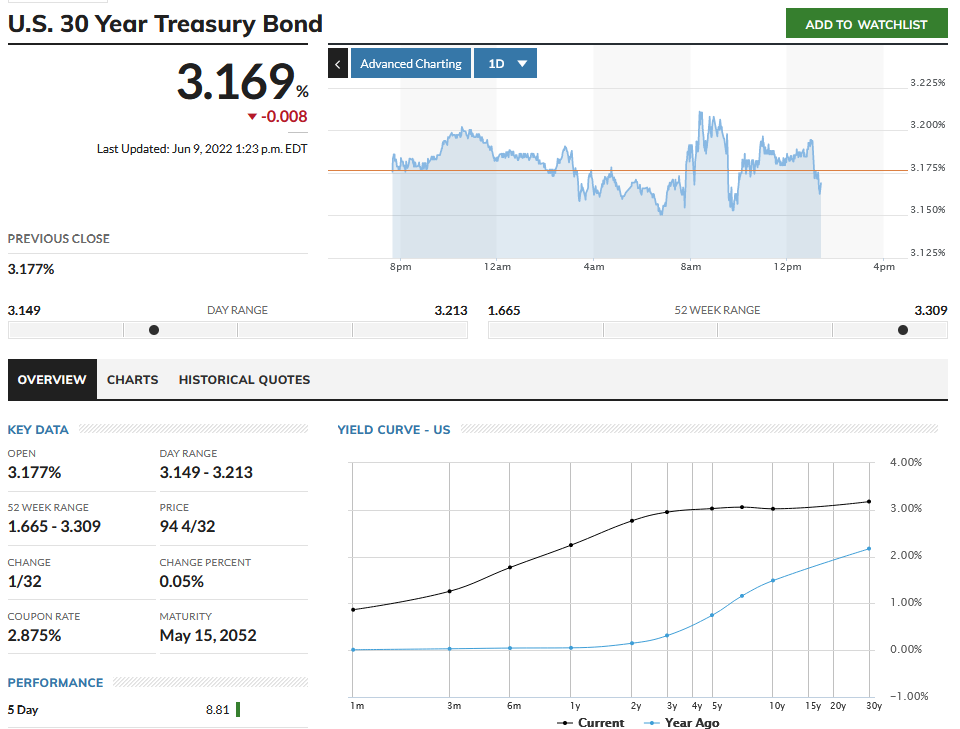Click the year-ago yield curve 10y point
960x729 pixels.
coord(773,580)
